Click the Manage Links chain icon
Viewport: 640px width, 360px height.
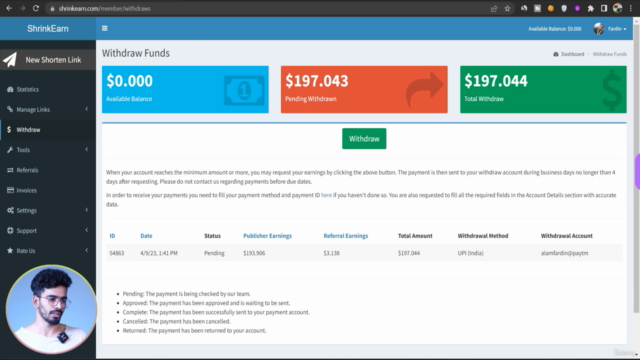[10, 109]
